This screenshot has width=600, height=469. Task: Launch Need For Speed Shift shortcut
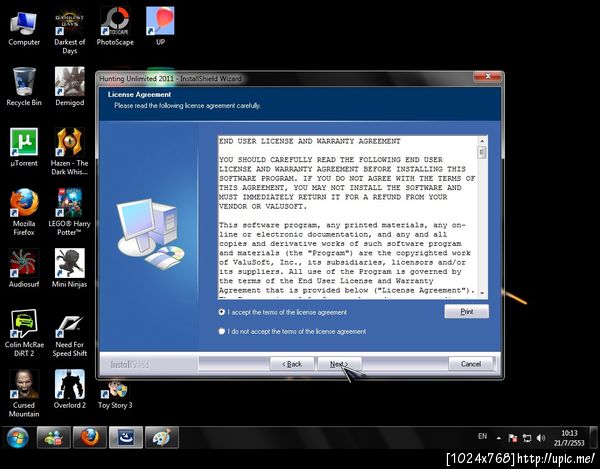coord(69,333)
